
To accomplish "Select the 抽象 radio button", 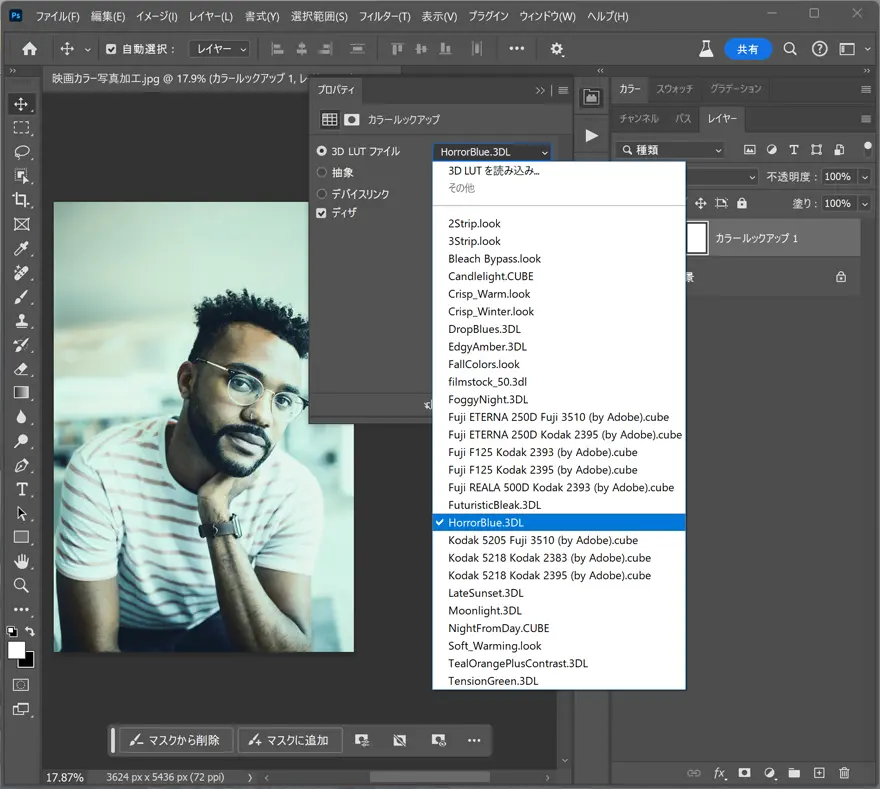I will tap(322, 172).
